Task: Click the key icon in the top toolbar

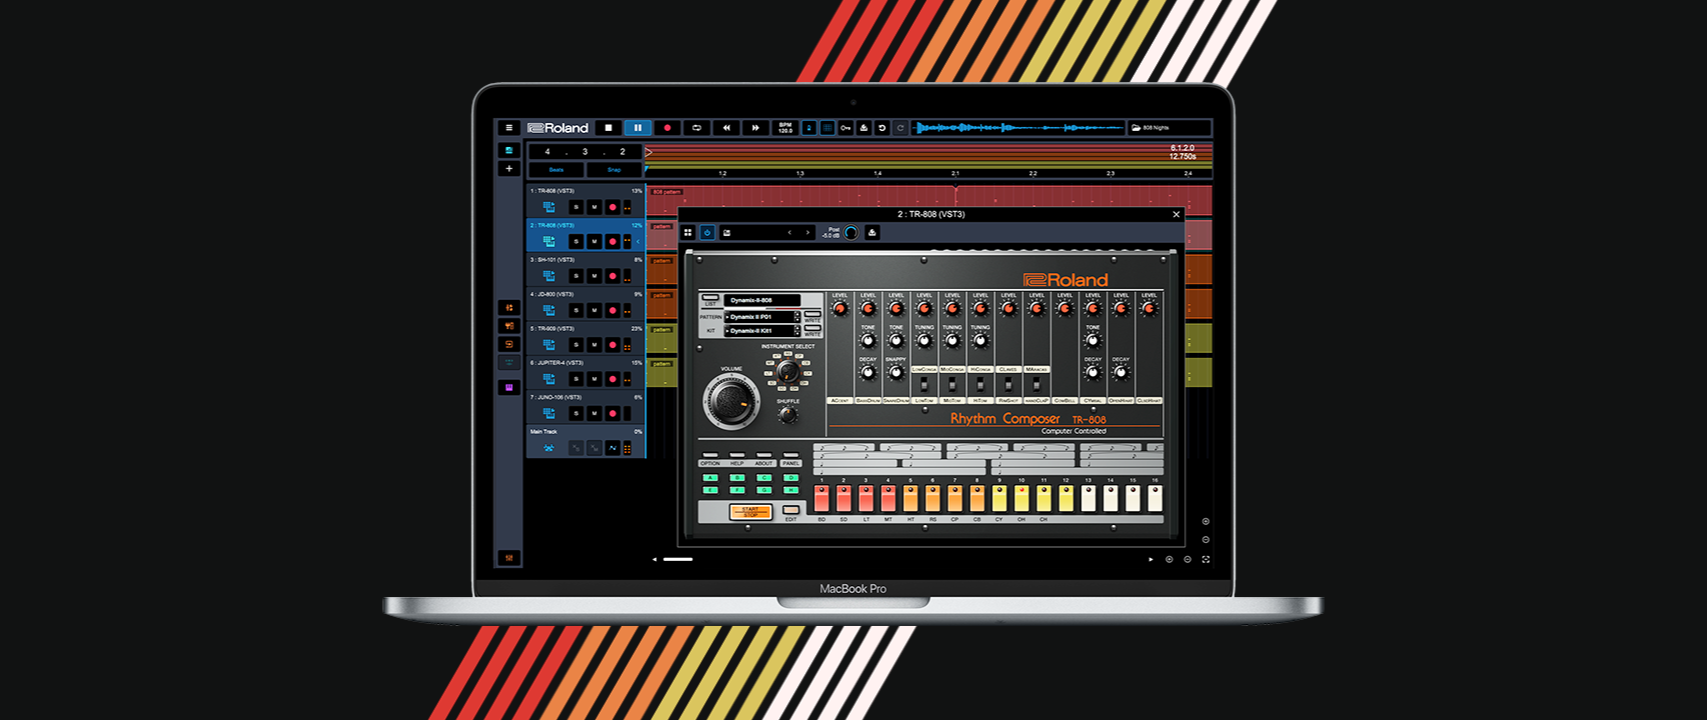Action: pyautogui.click(x=846, y=128)
